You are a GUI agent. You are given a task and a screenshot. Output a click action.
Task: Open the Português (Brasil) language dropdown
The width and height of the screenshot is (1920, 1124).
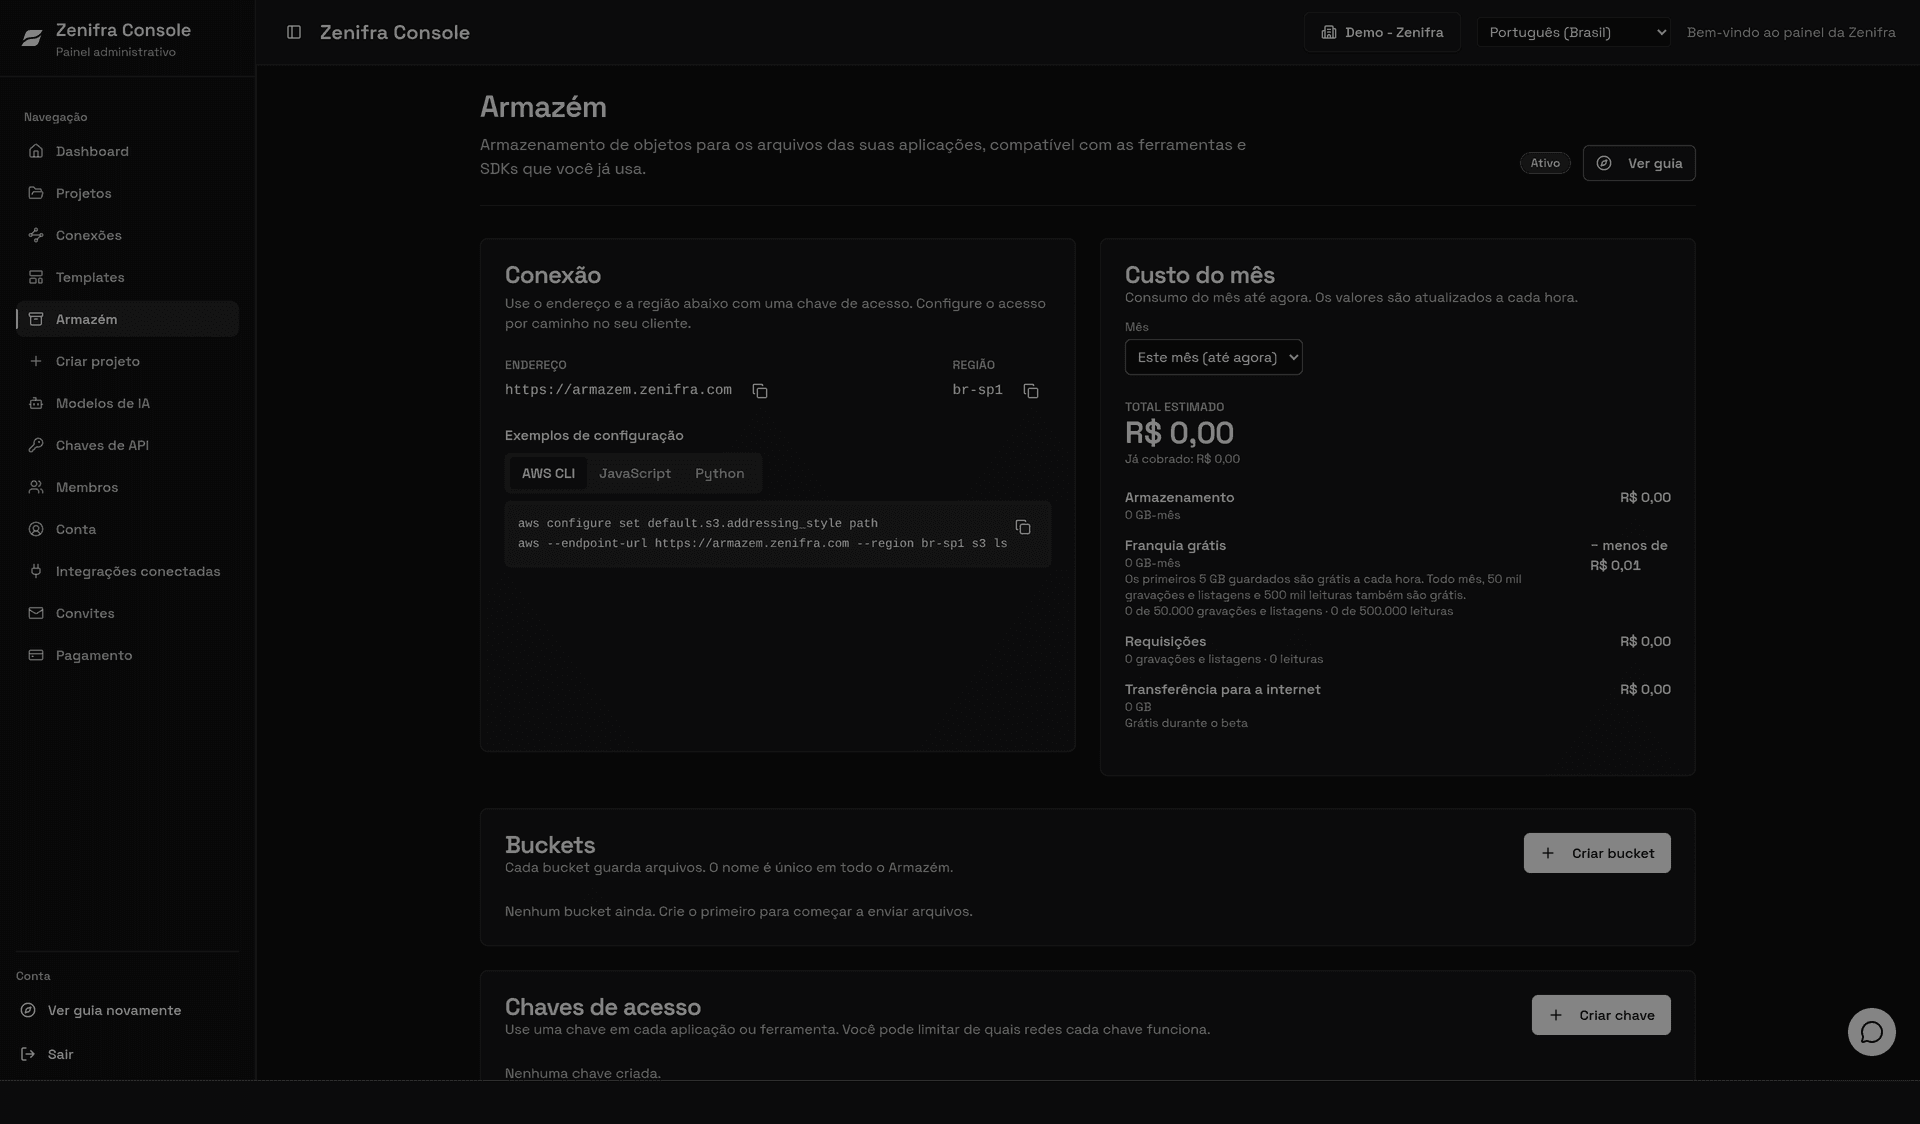tap(1573, 32)
